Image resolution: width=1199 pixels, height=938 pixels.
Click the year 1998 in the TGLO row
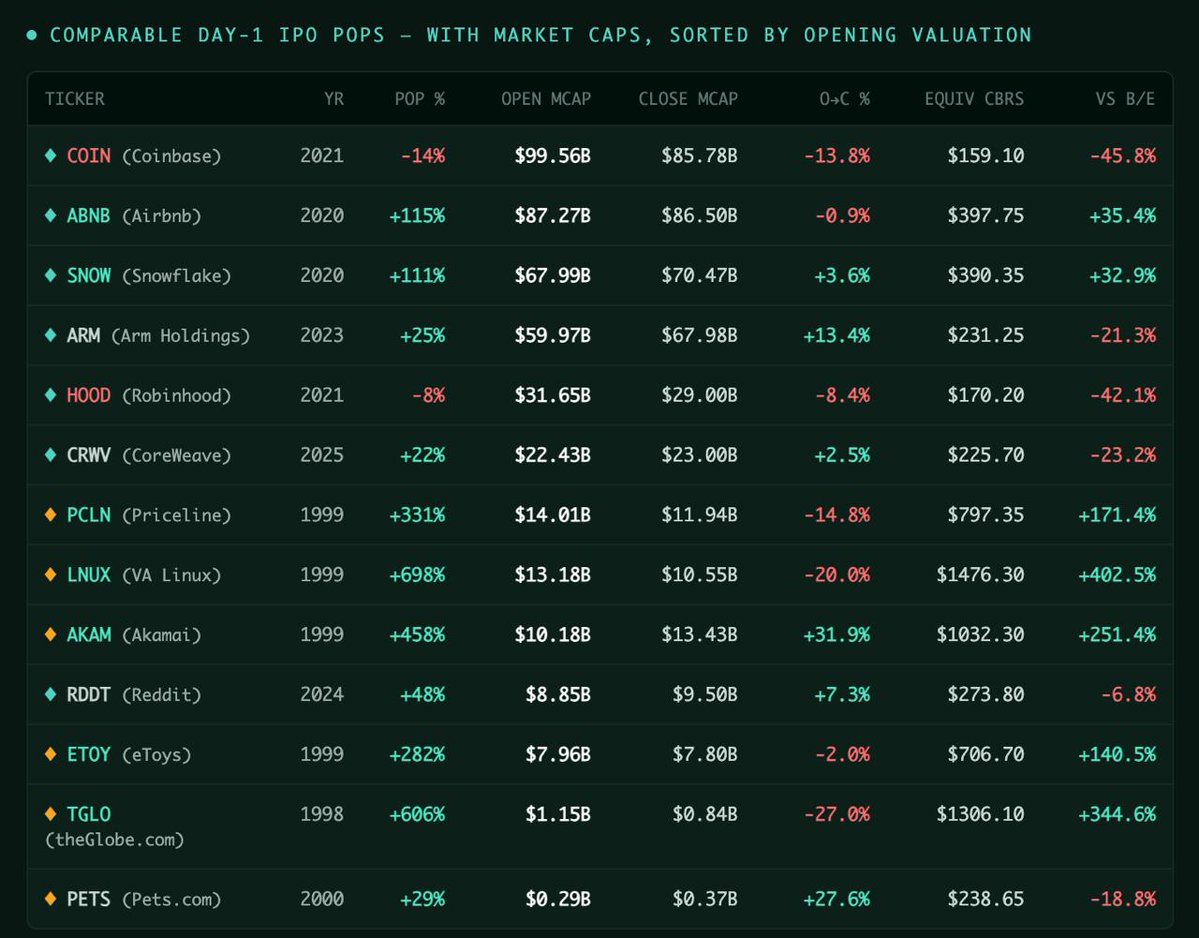[322, 813]
